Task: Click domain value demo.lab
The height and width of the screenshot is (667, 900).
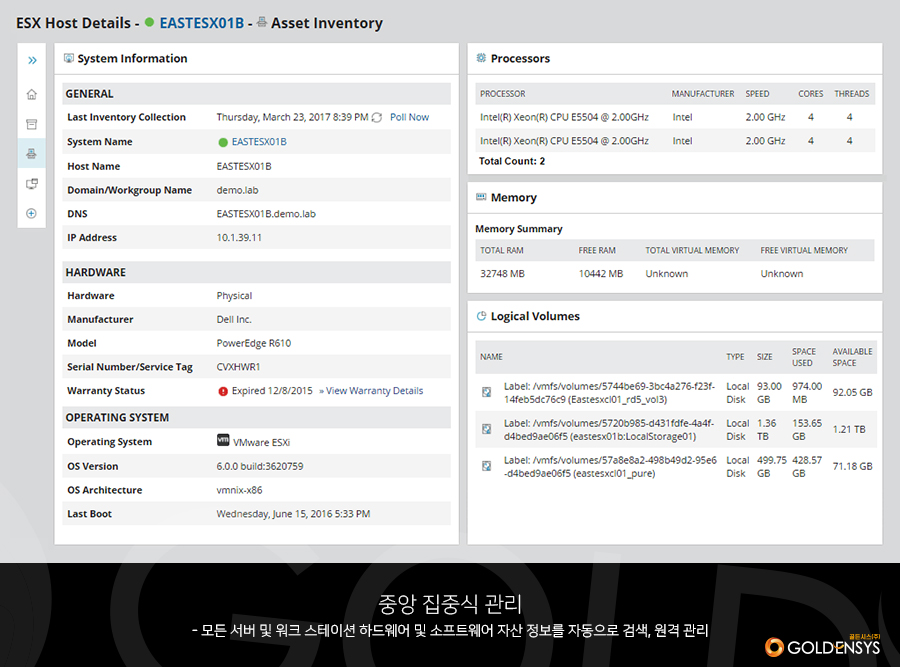Action: pyautogui.click(x=237, y=190)
